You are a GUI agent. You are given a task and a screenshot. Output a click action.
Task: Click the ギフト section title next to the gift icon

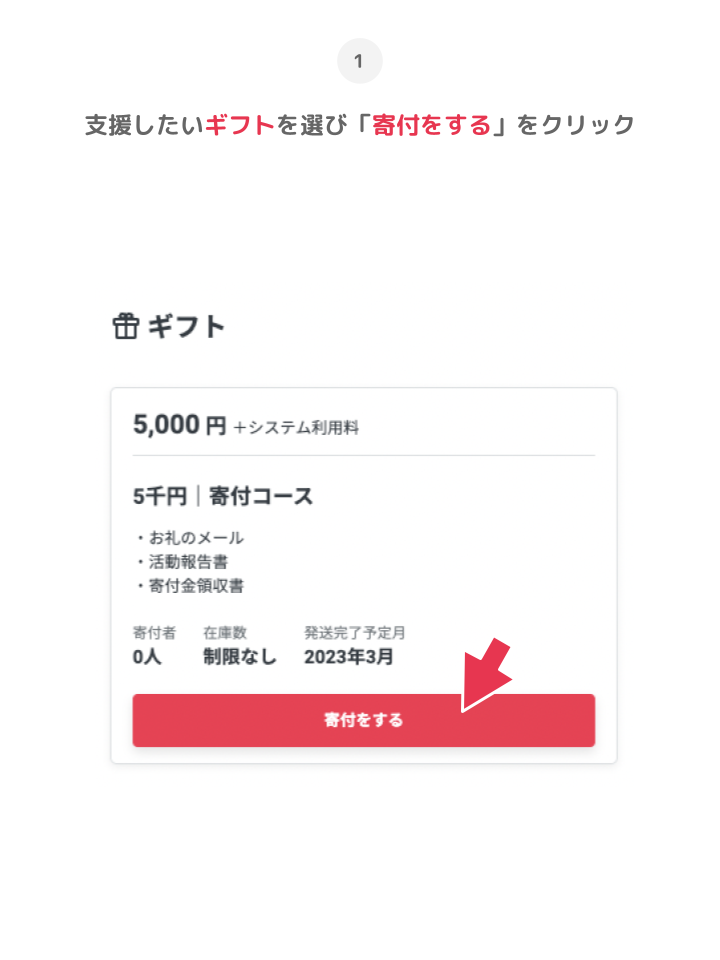click(x=187, y=327)
